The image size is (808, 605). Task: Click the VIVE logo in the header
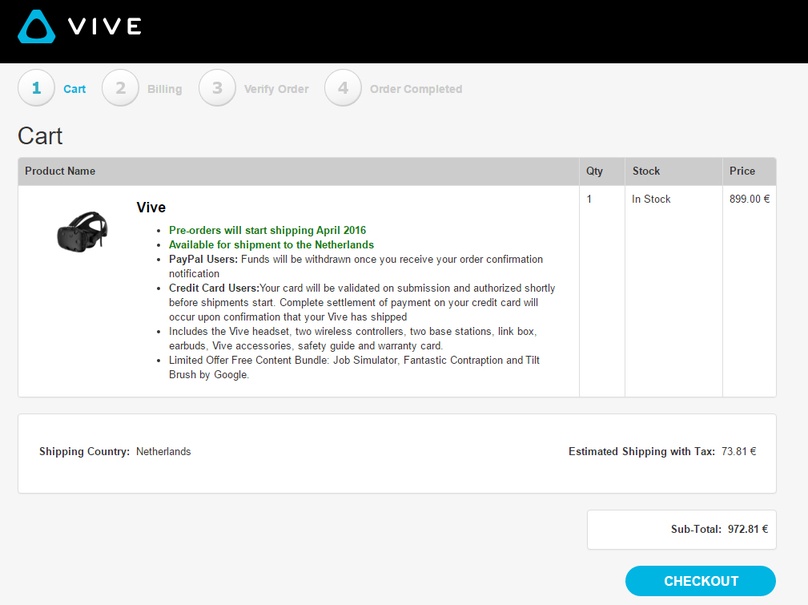pyautogui.click(x=80, y=26)
